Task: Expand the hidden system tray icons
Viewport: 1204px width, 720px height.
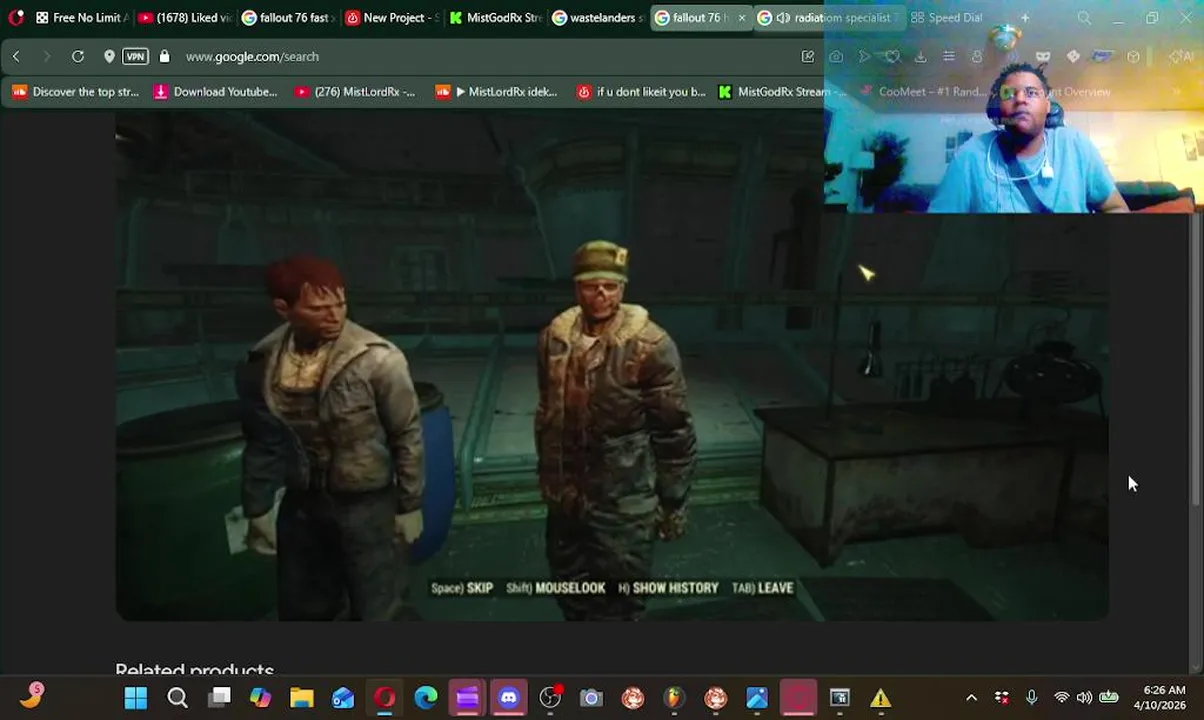Action: (x=971, y=698)
